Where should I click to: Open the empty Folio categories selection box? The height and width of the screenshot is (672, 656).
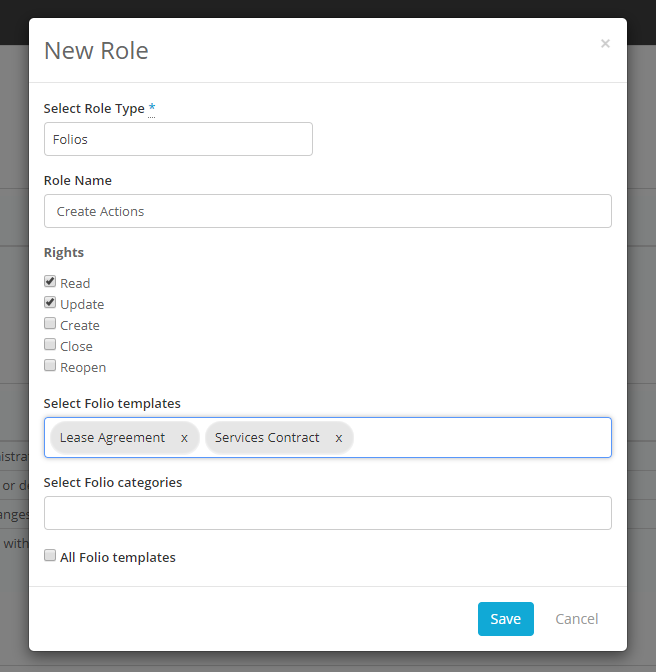click(x=327, y=513)
